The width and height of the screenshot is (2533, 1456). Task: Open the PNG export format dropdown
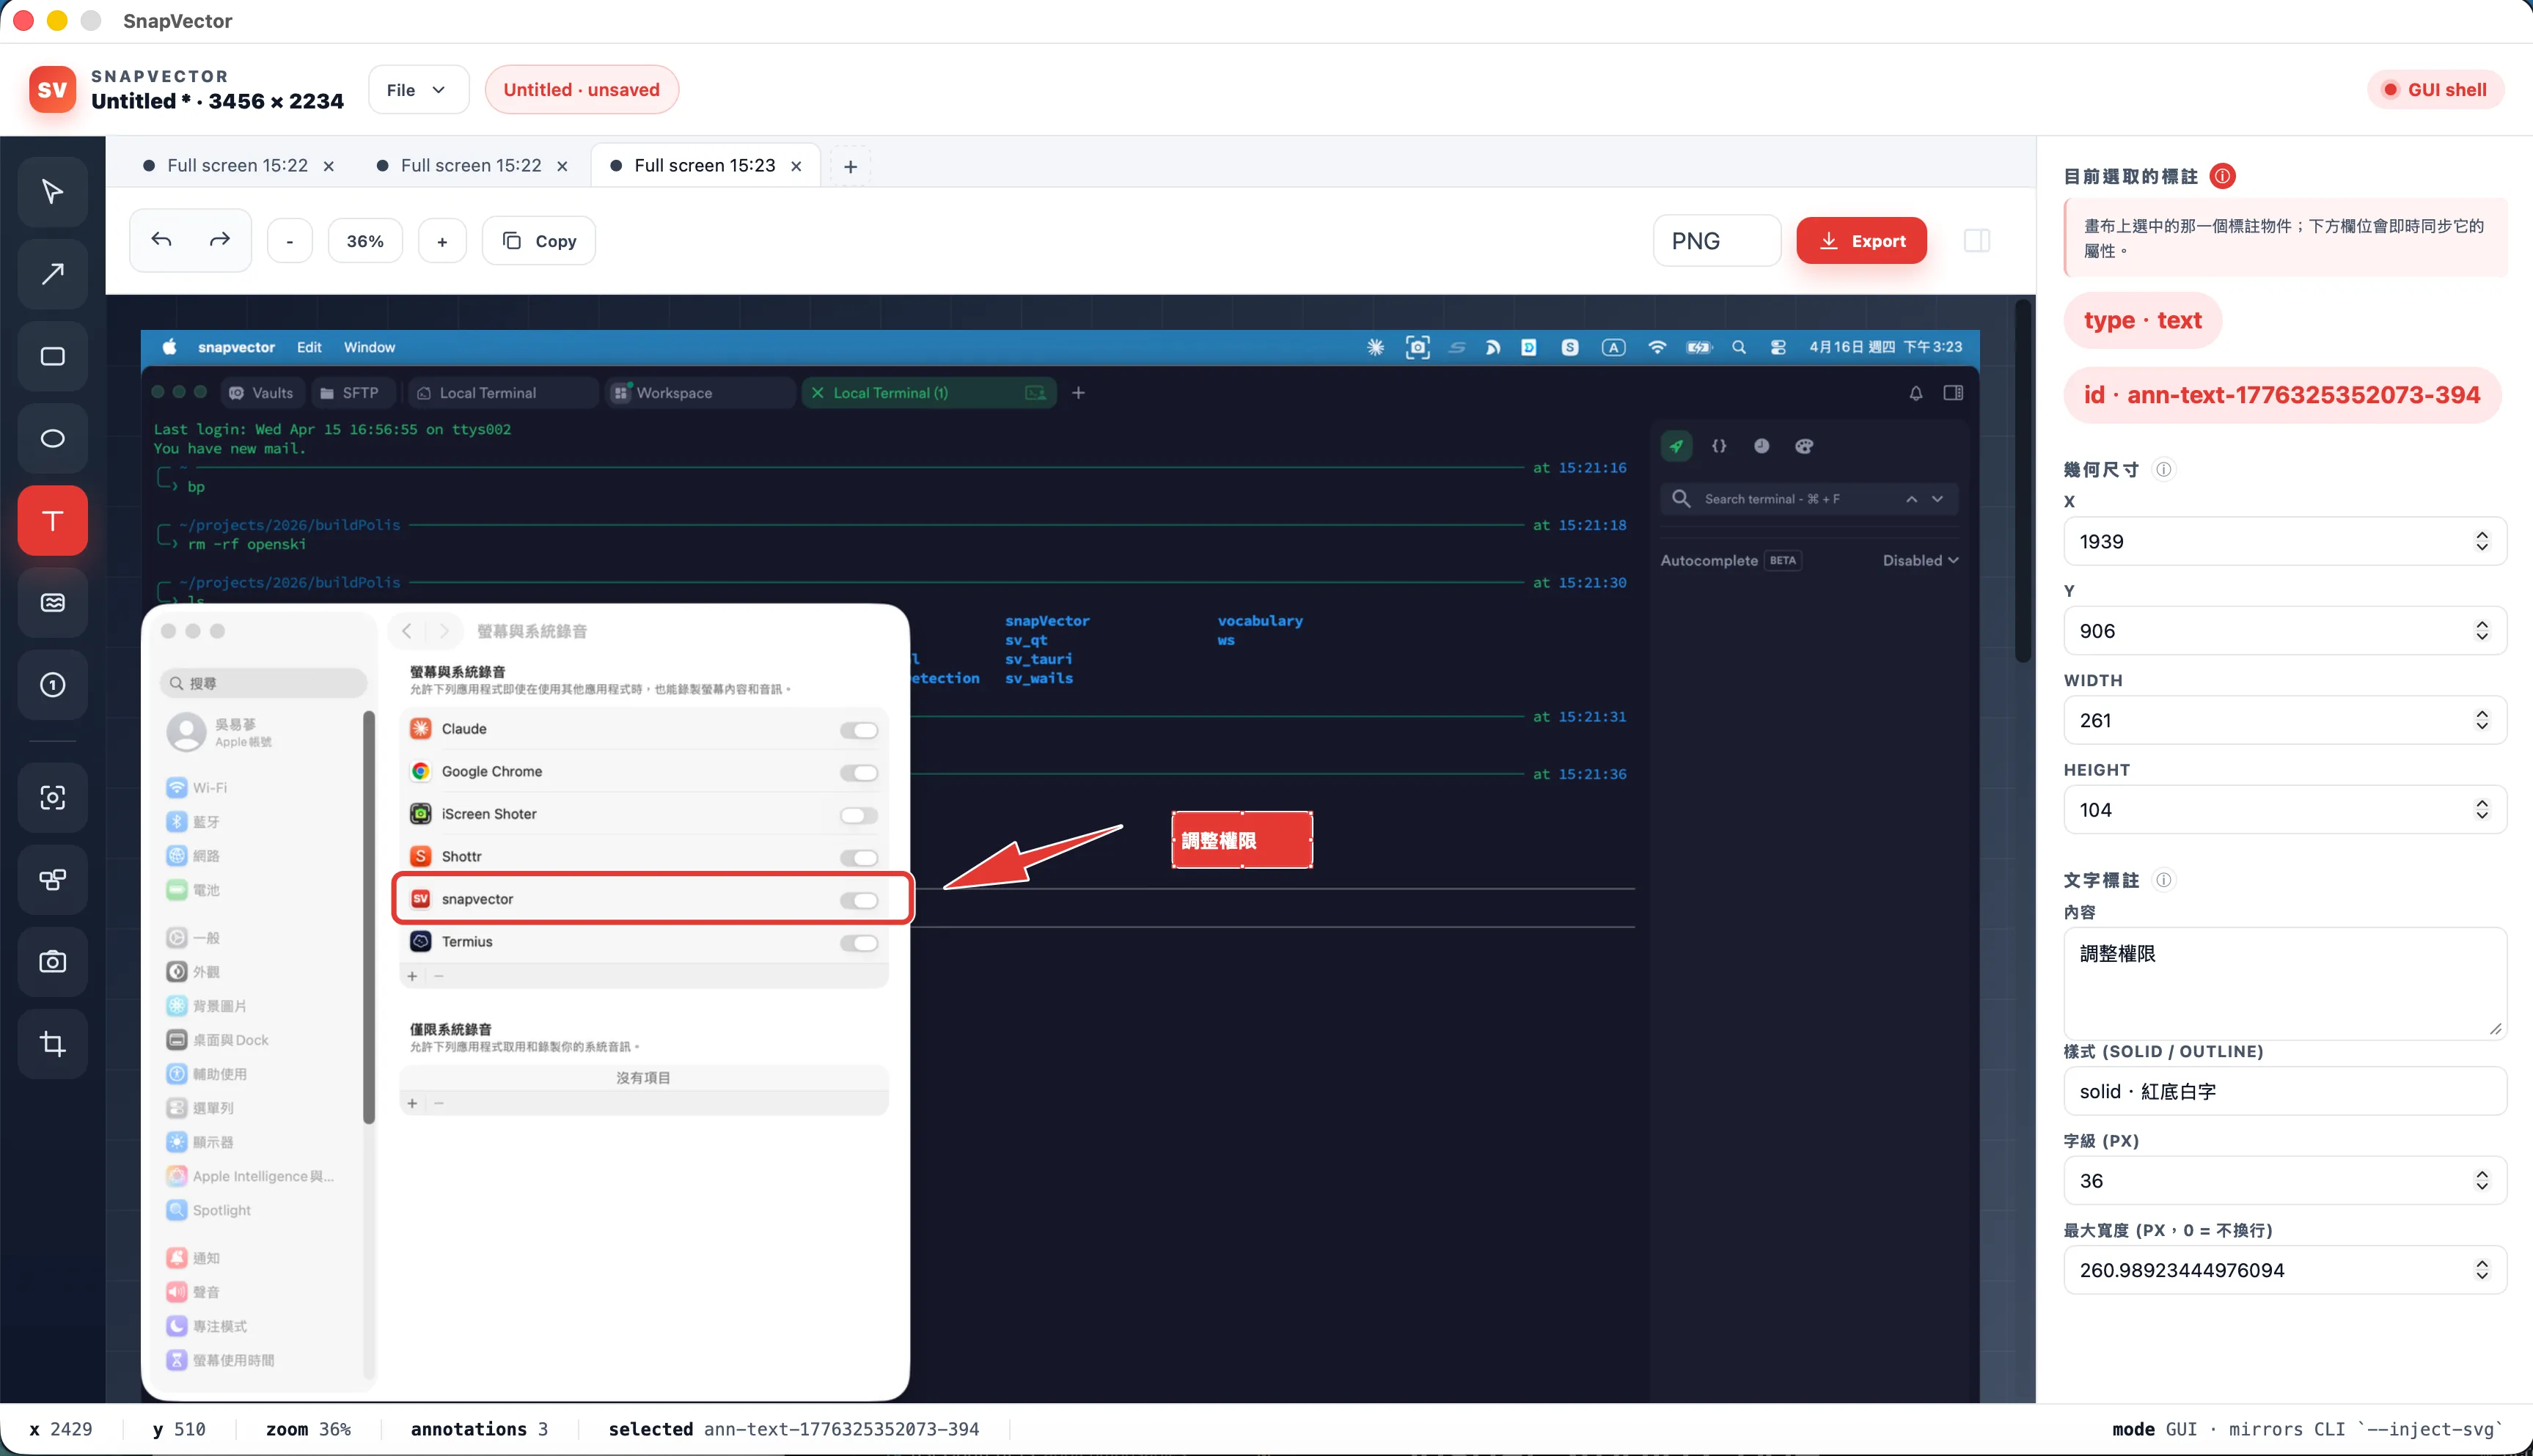(x=1716, y=241)
